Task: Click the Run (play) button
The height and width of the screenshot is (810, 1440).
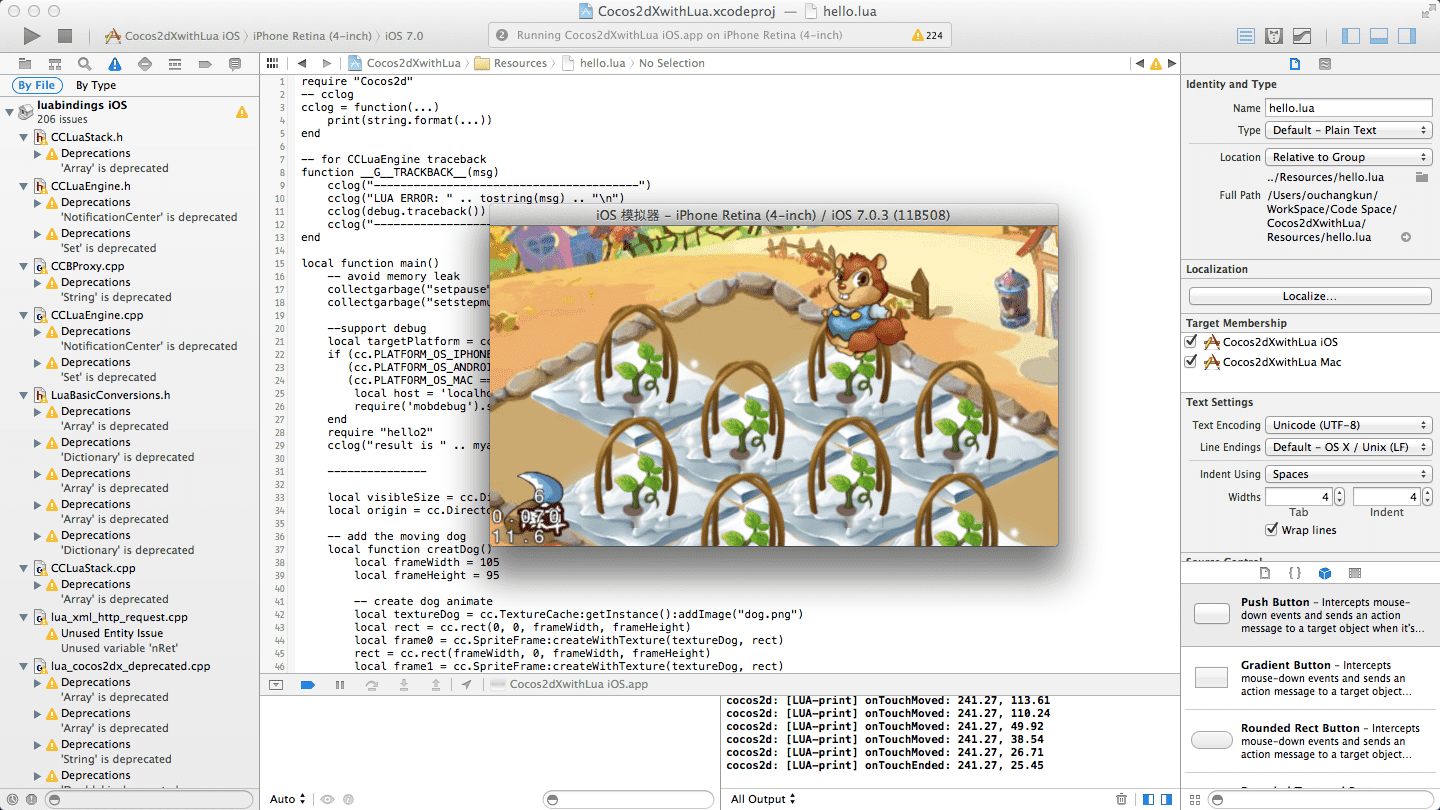Action: [x=32, y=36]
